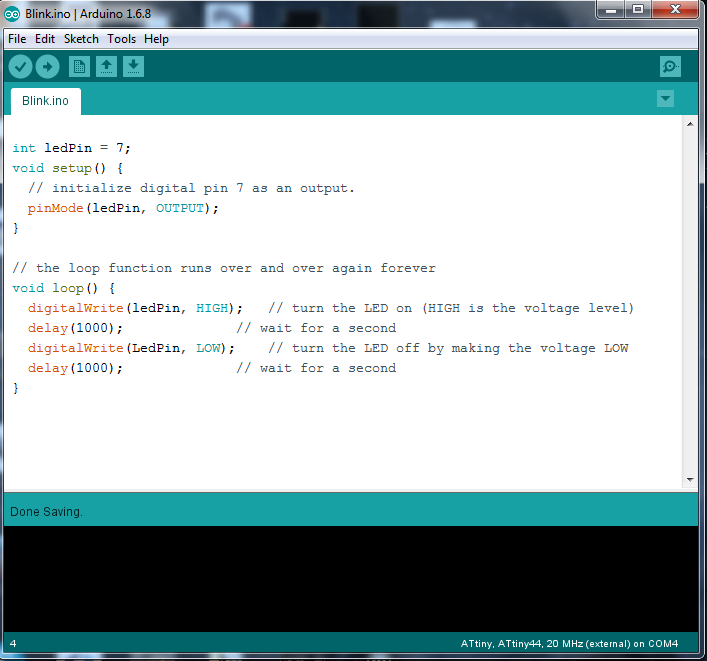The image size is (707, 661).
Task: Open the File menu
Action: tap(17, 39)
